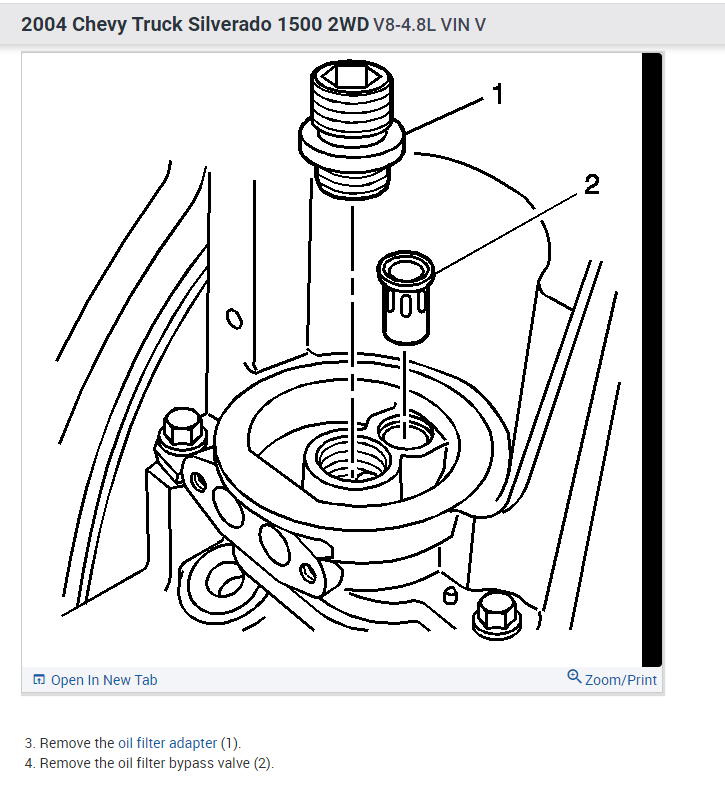Click the threaded center hole of the filter housing
Screen dimensions: 725x790
pos(353,459)
